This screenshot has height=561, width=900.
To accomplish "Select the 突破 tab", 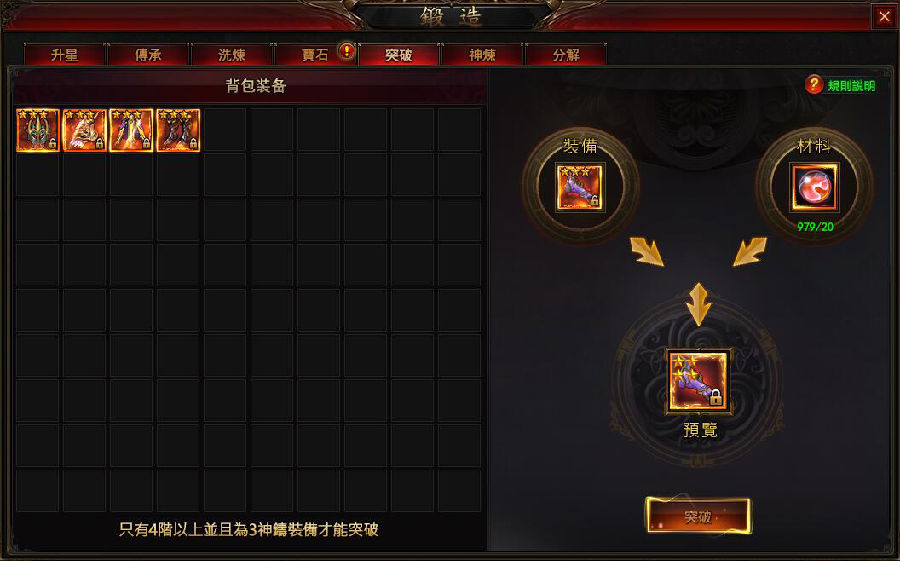I will (x=399, y=55).
